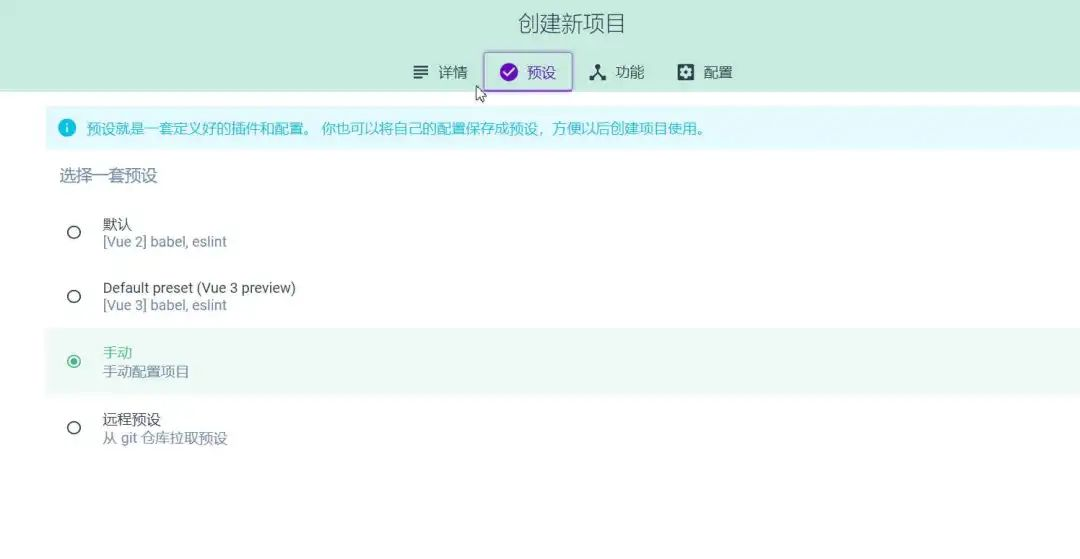Select the 预设 preset tab
1080x559 pixels.
pos(528,72)
